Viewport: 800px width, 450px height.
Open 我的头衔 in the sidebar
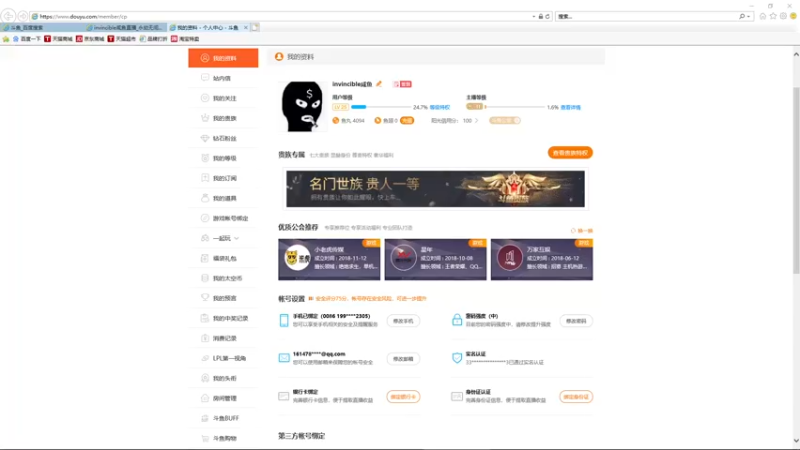click(x=223, y=378)
